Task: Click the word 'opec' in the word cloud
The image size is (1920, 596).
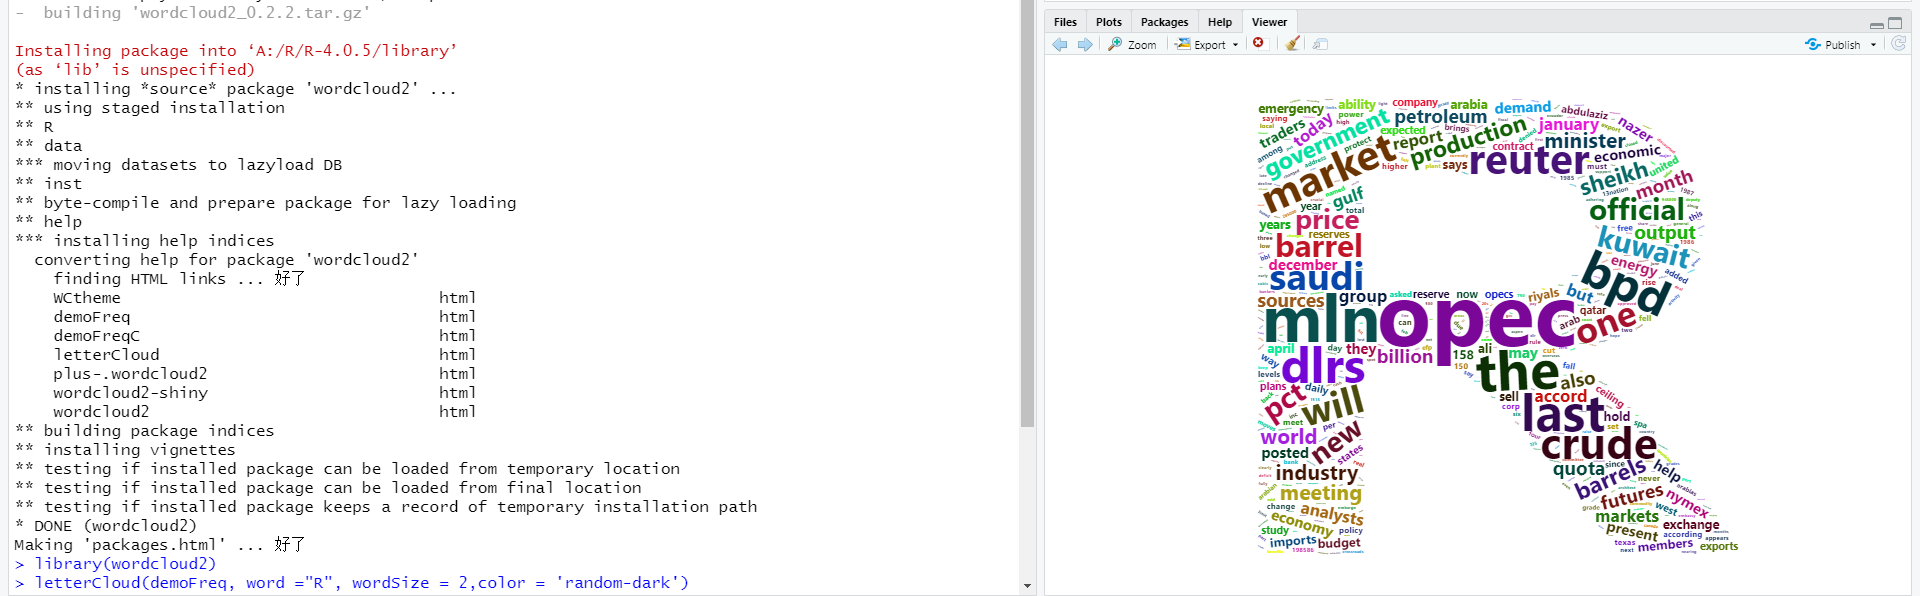Action: [1476, 322]
